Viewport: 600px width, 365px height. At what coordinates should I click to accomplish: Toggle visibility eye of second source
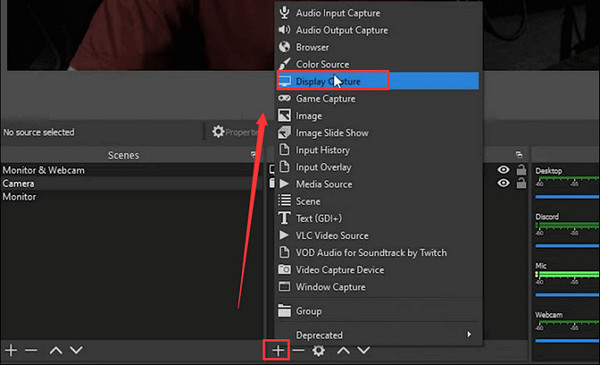(x=504, y=183)
